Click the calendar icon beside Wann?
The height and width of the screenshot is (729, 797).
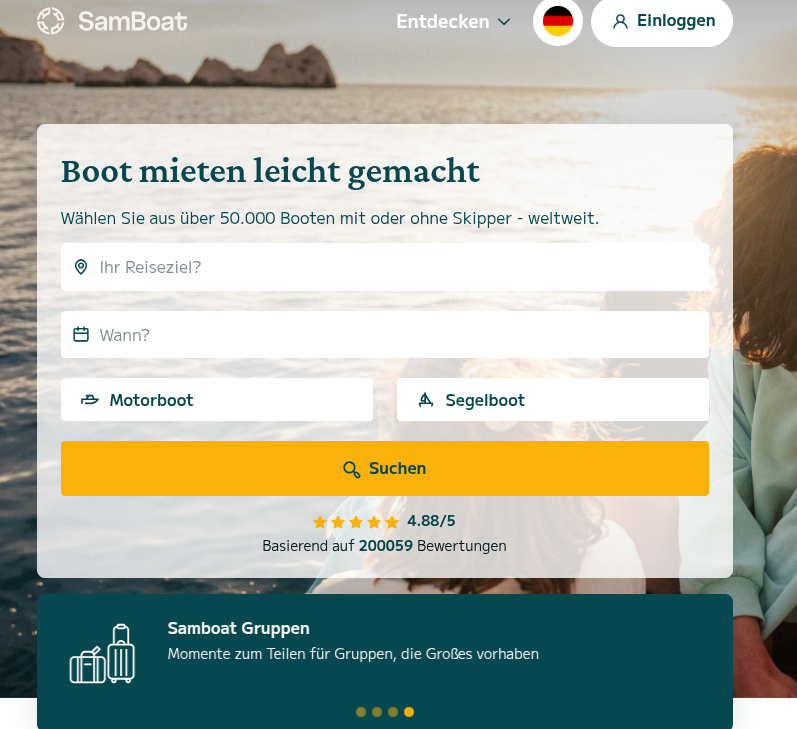[81, 335]
